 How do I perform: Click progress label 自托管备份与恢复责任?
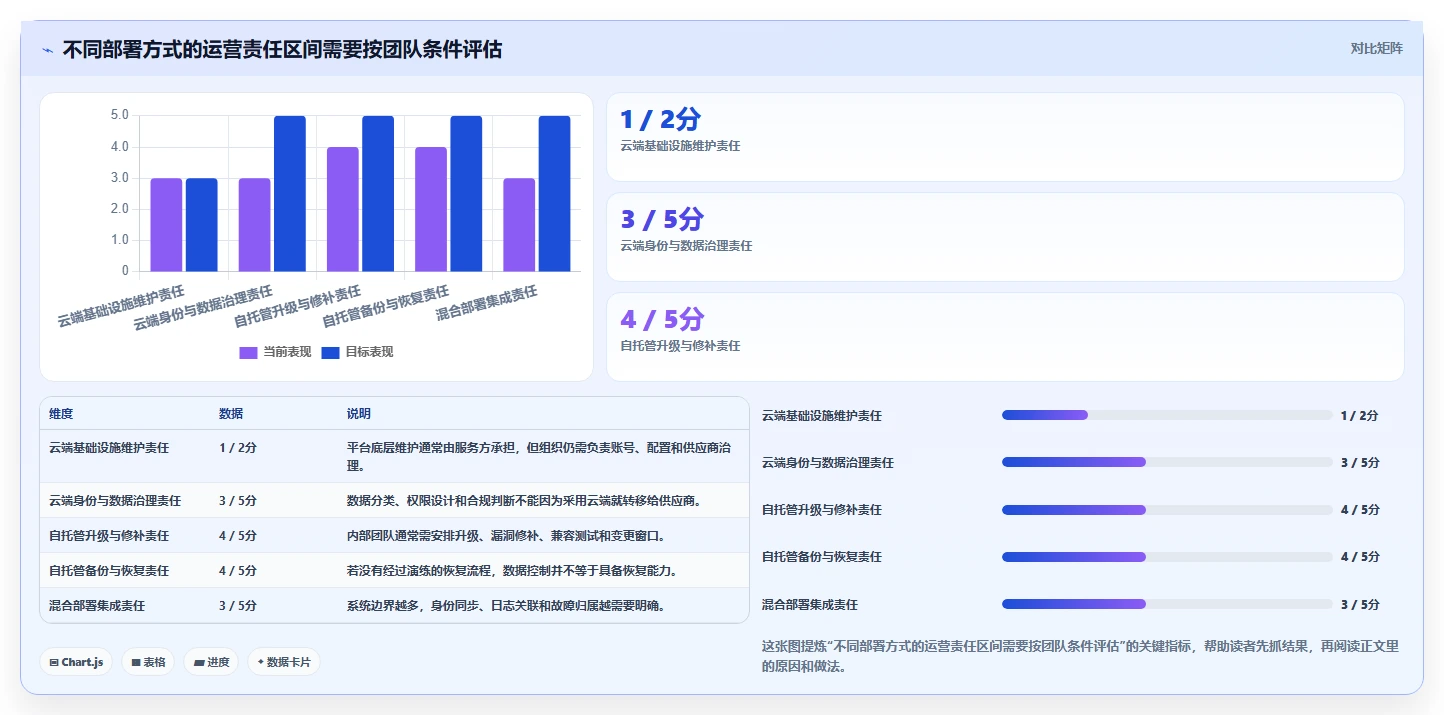pyautogui.click(x=822, y=557)
